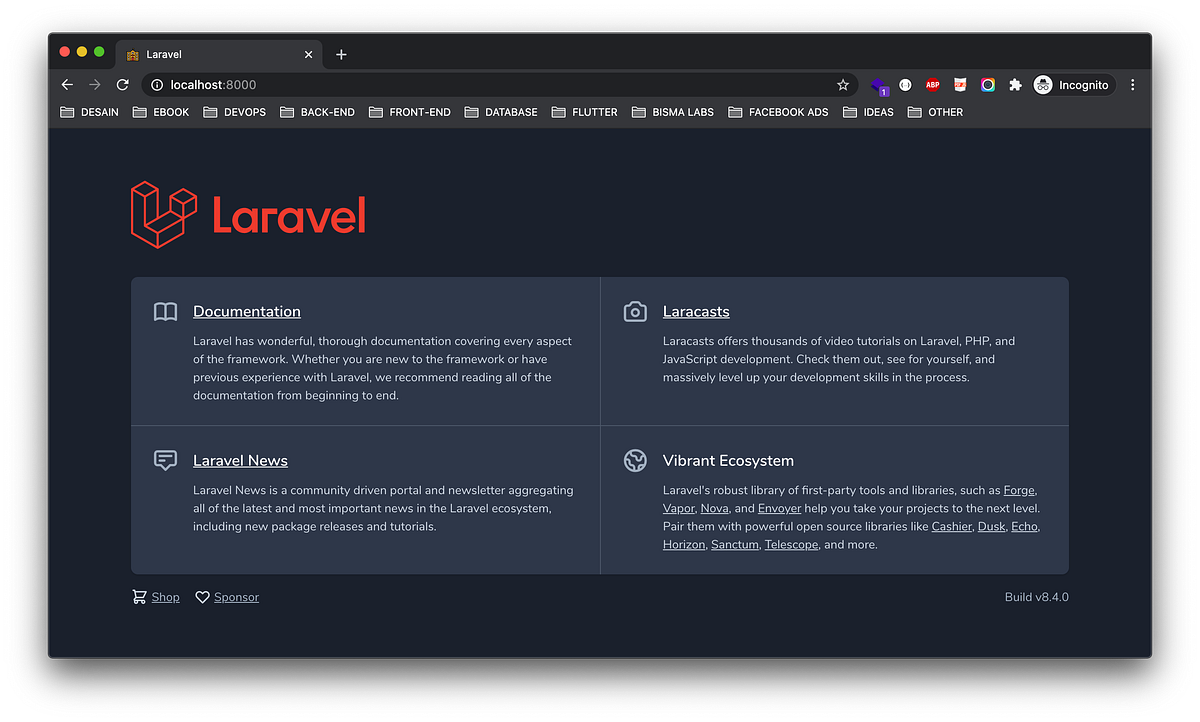Click the globe icon for Vibrant Ecosystem
This screenshot has width=1200, height=722.
635,461
